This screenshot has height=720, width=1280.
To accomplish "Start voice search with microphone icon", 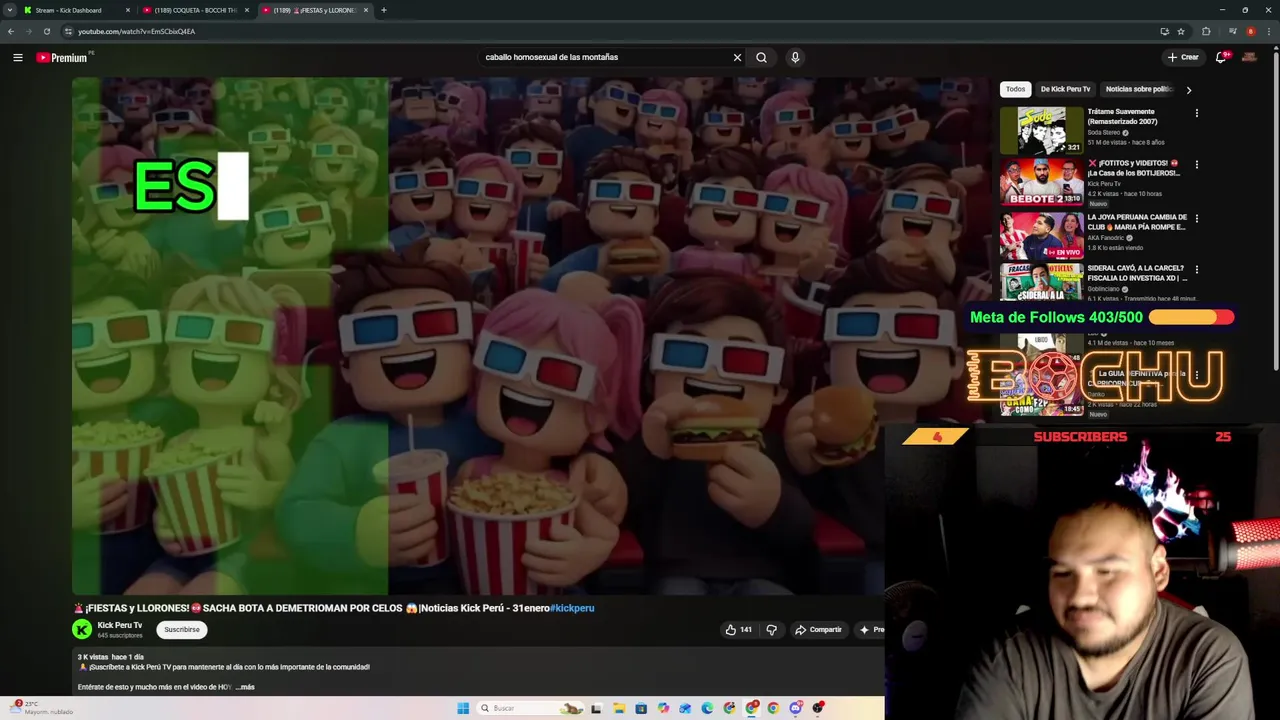I will [x=795, y=57].
